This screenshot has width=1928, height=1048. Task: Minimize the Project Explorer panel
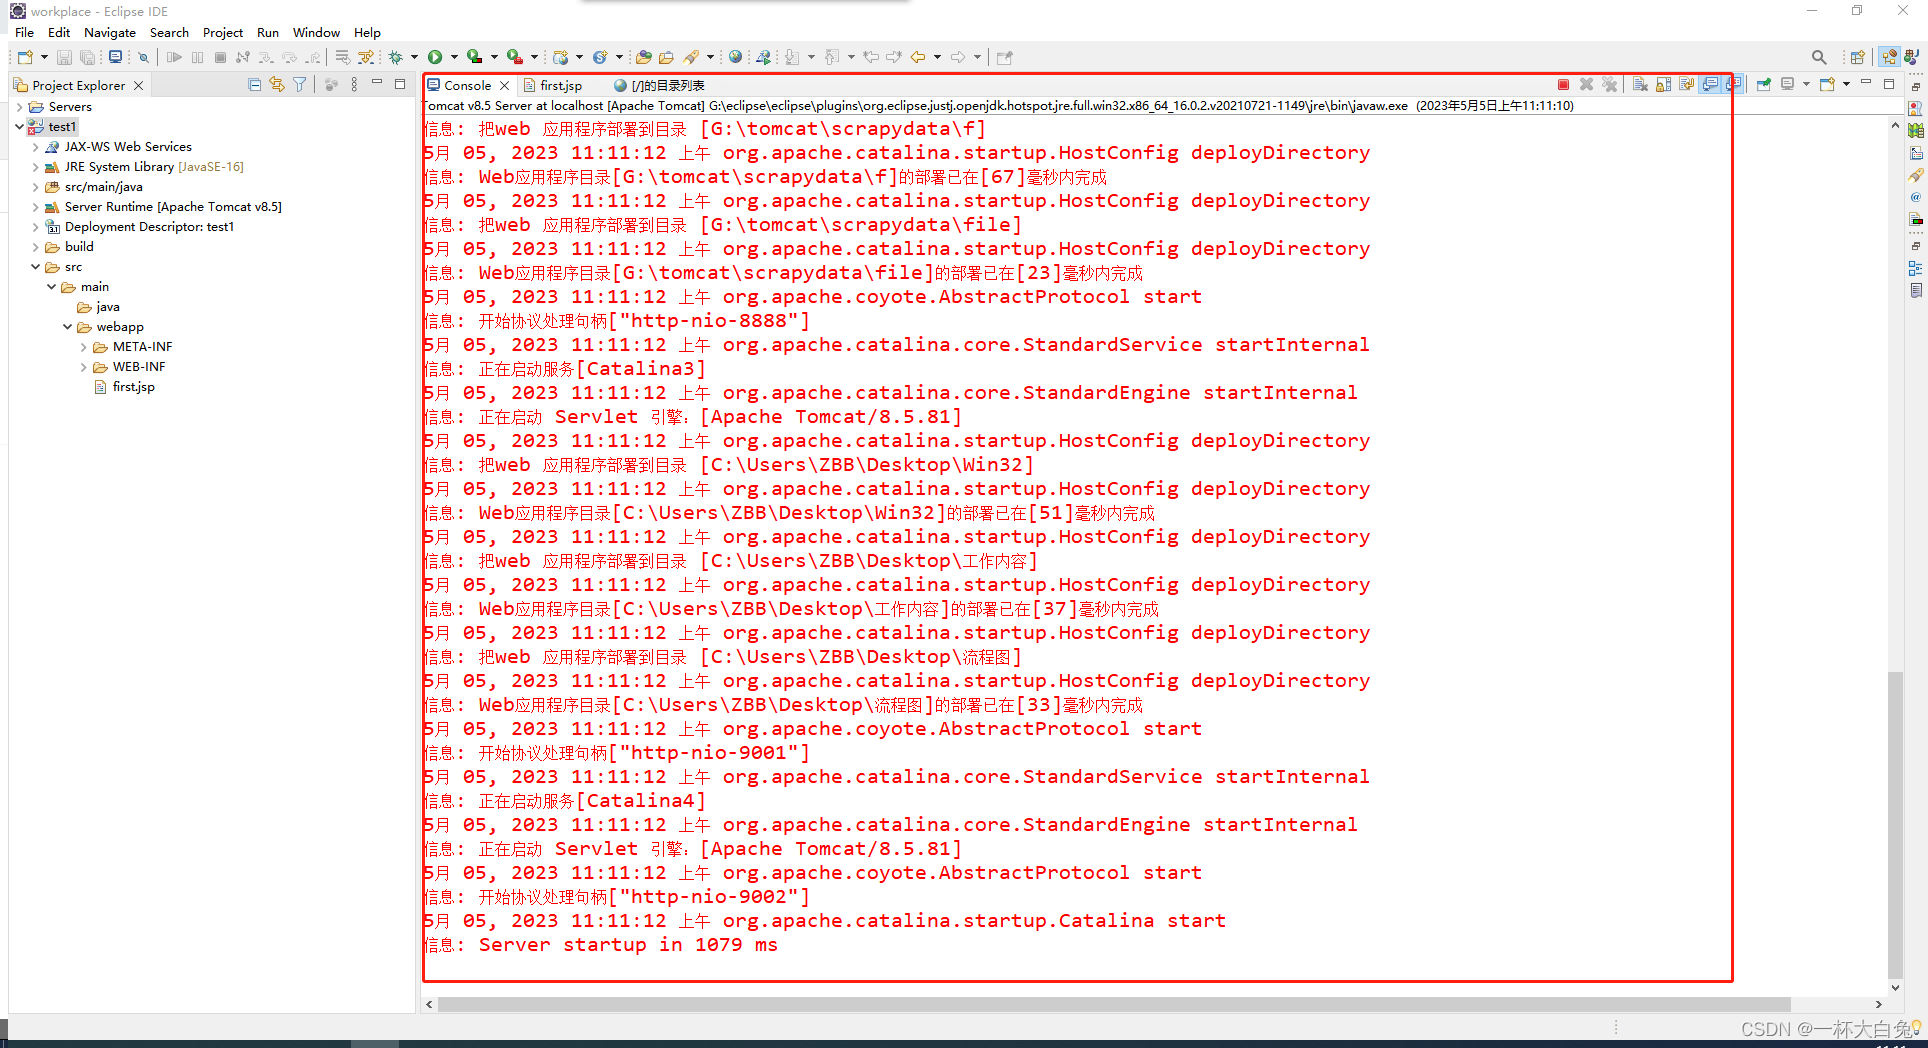click(x=377, y=84)
